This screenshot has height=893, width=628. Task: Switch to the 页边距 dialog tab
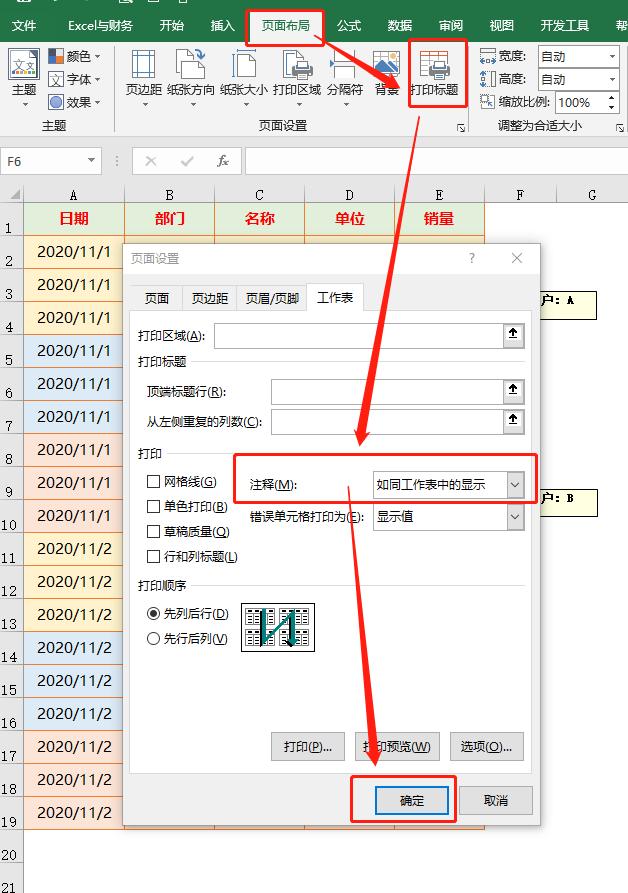[210, 298]
